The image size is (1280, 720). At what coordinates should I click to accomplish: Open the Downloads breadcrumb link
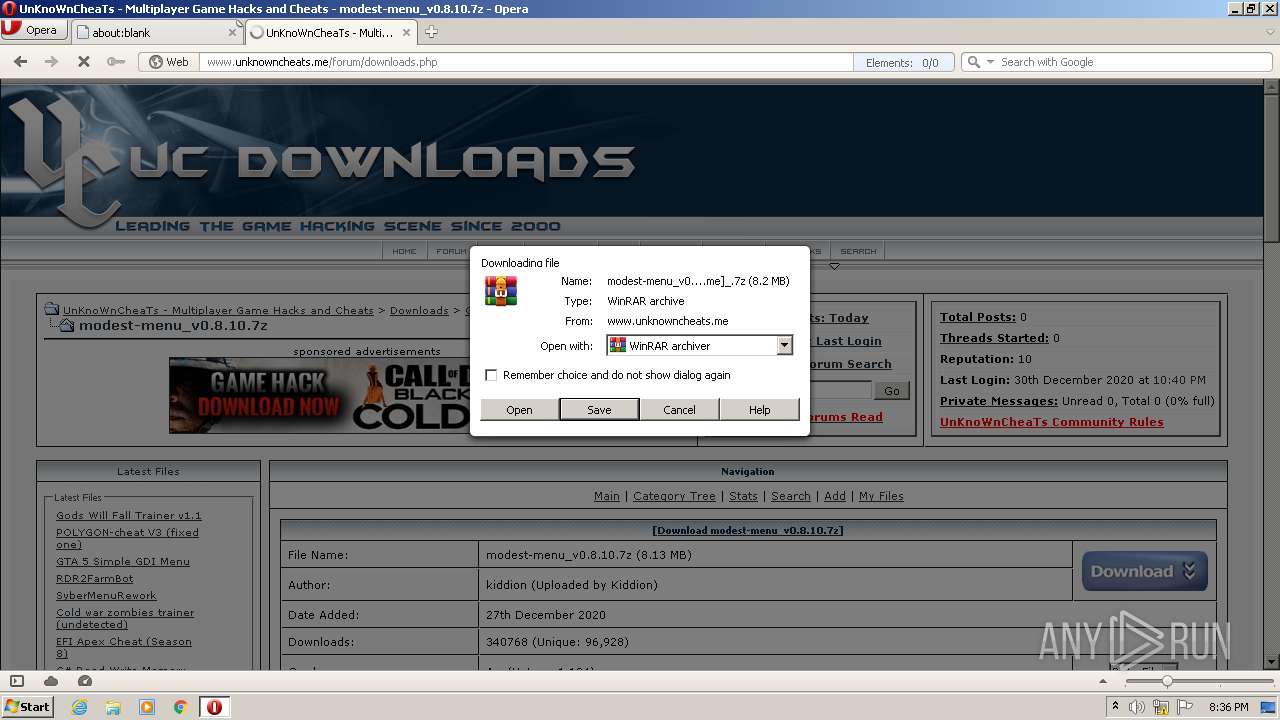[x=419, y=310]
